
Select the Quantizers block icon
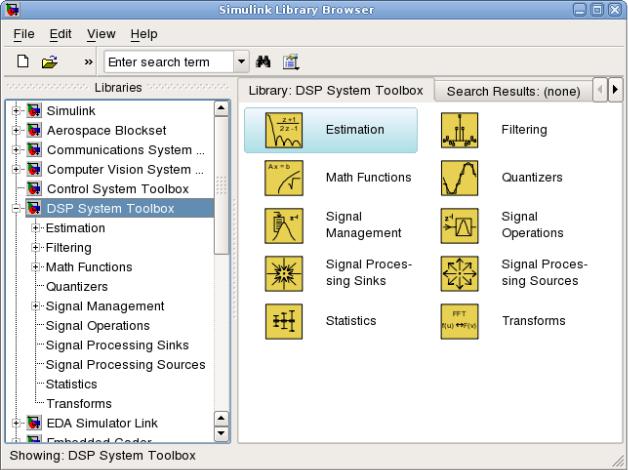459,178
